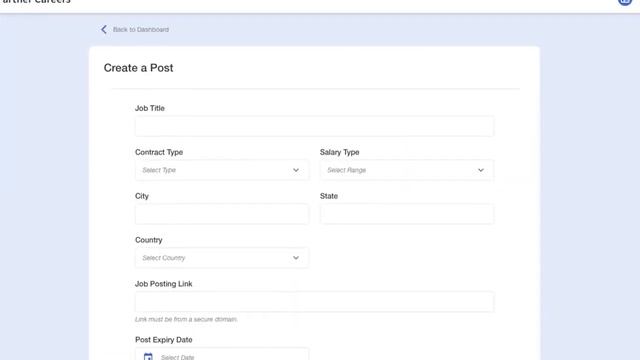The width and height of the screenshot is (640, 360).
Task: Click the Job Title input field
Action: (x=314, y=126)
